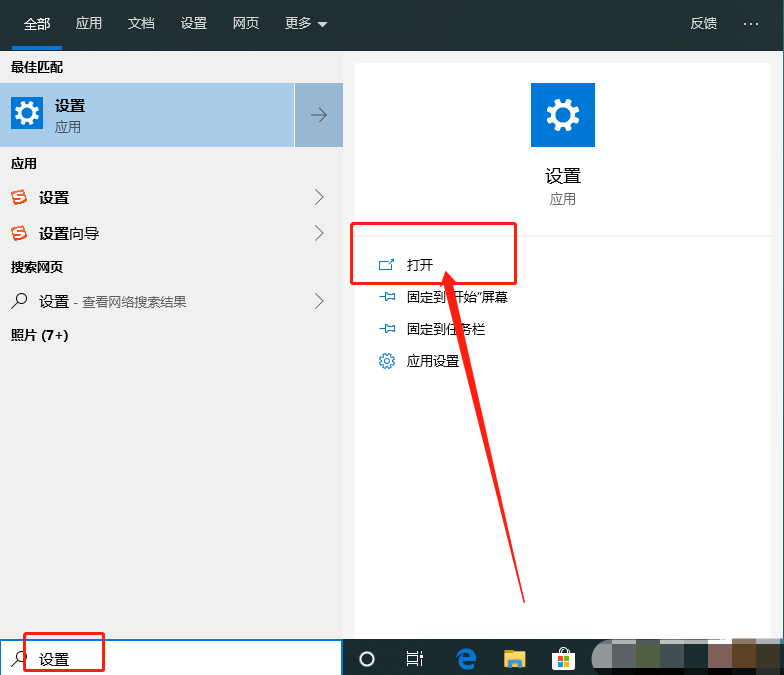The width and height of the screenshot is (784, 675).
Task: Open Task View from the taskbar
Action: click(x=415, y=658)
